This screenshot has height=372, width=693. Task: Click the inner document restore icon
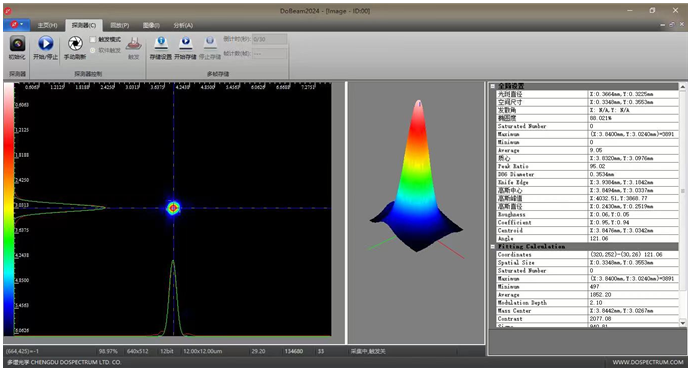pyautogui.click(x=672, y=25)
